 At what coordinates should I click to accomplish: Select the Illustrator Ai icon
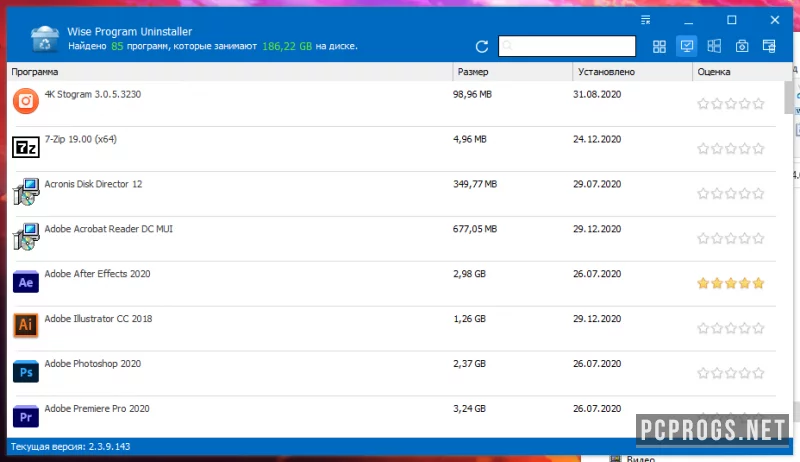pyautogui.click(x=26, y=325)
